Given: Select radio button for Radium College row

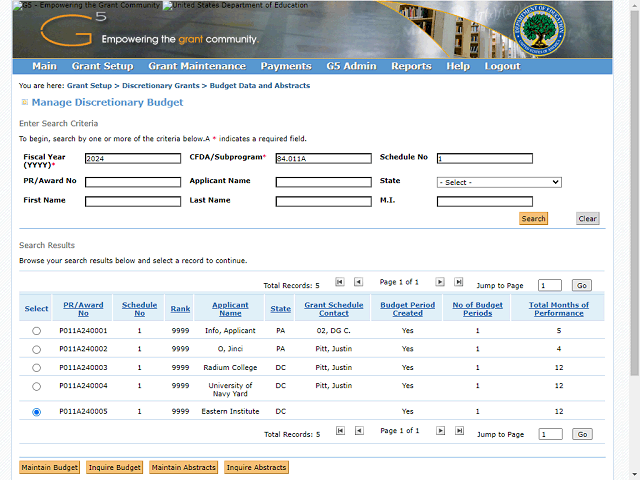Looking at the screenshot, I should [37, 368].
